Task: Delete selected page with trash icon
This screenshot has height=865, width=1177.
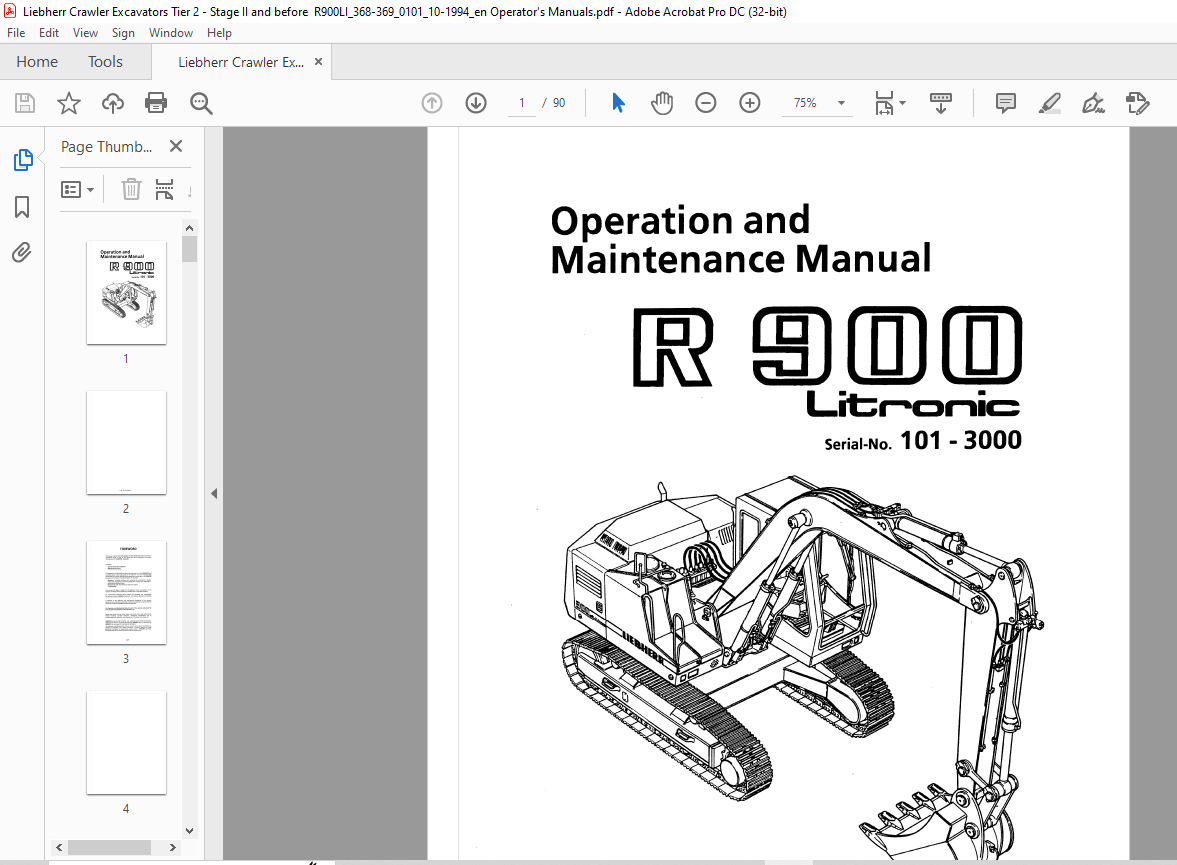Action: pos(131,189)
